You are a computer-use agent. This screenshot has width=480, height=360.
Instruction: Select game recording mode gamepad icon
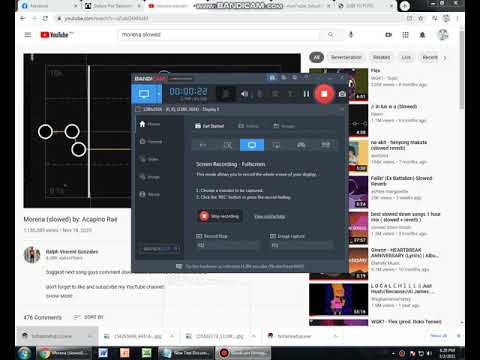(301, 145)
